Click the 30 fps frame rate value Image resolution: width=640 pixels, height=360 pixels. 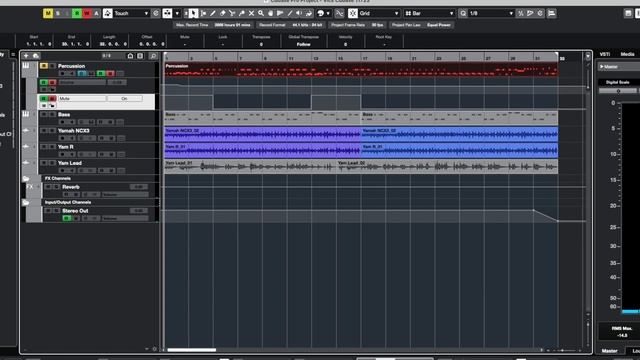pyautogui.click(x=378, y=25)
